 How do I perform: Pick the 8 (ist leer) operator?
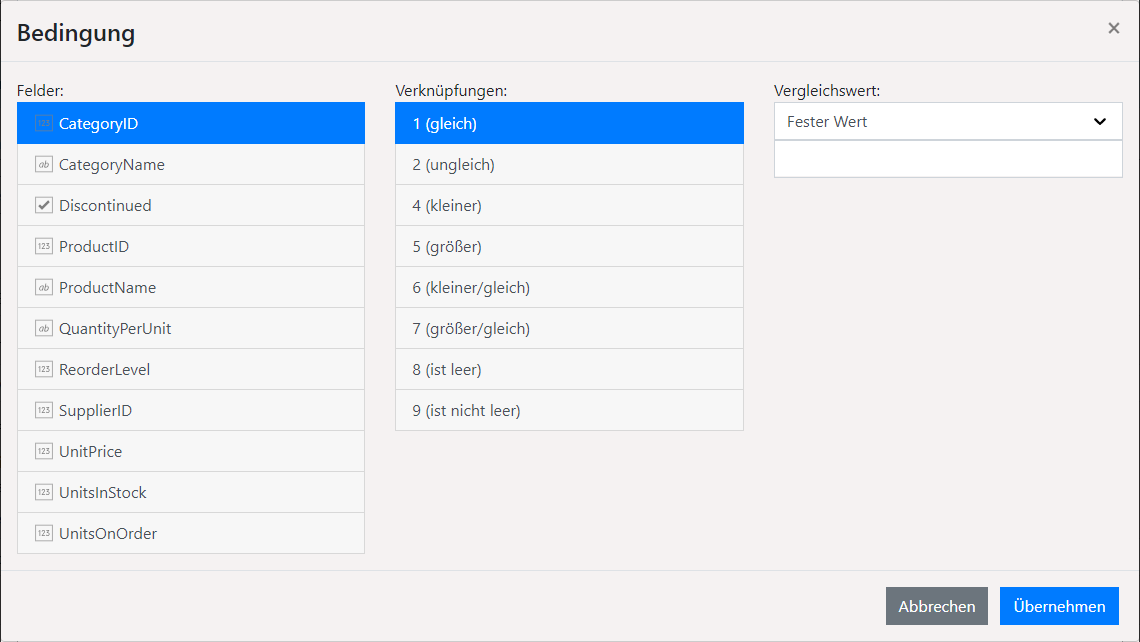point(568,370)
